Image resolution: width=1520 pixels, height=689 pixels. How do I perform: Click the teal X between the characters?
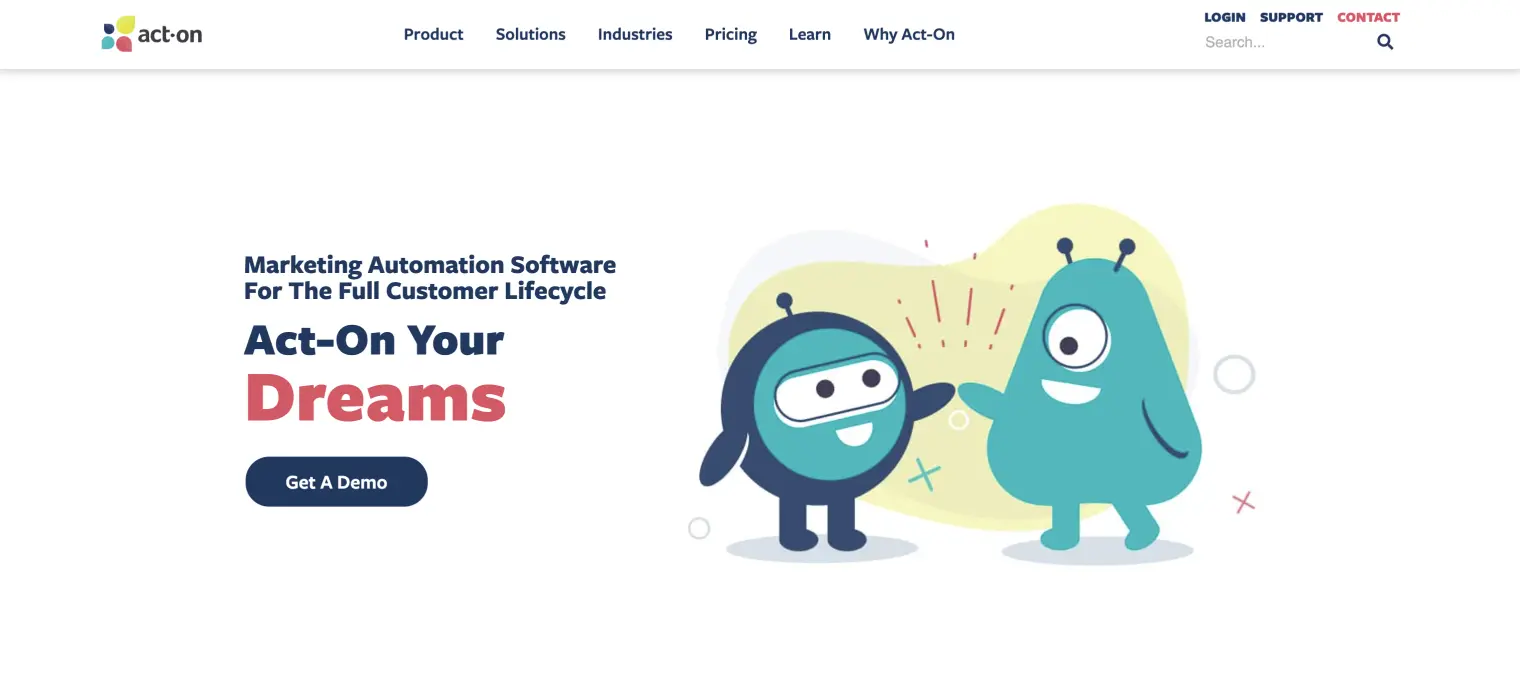pyautogui.click(x=925, y=474)
